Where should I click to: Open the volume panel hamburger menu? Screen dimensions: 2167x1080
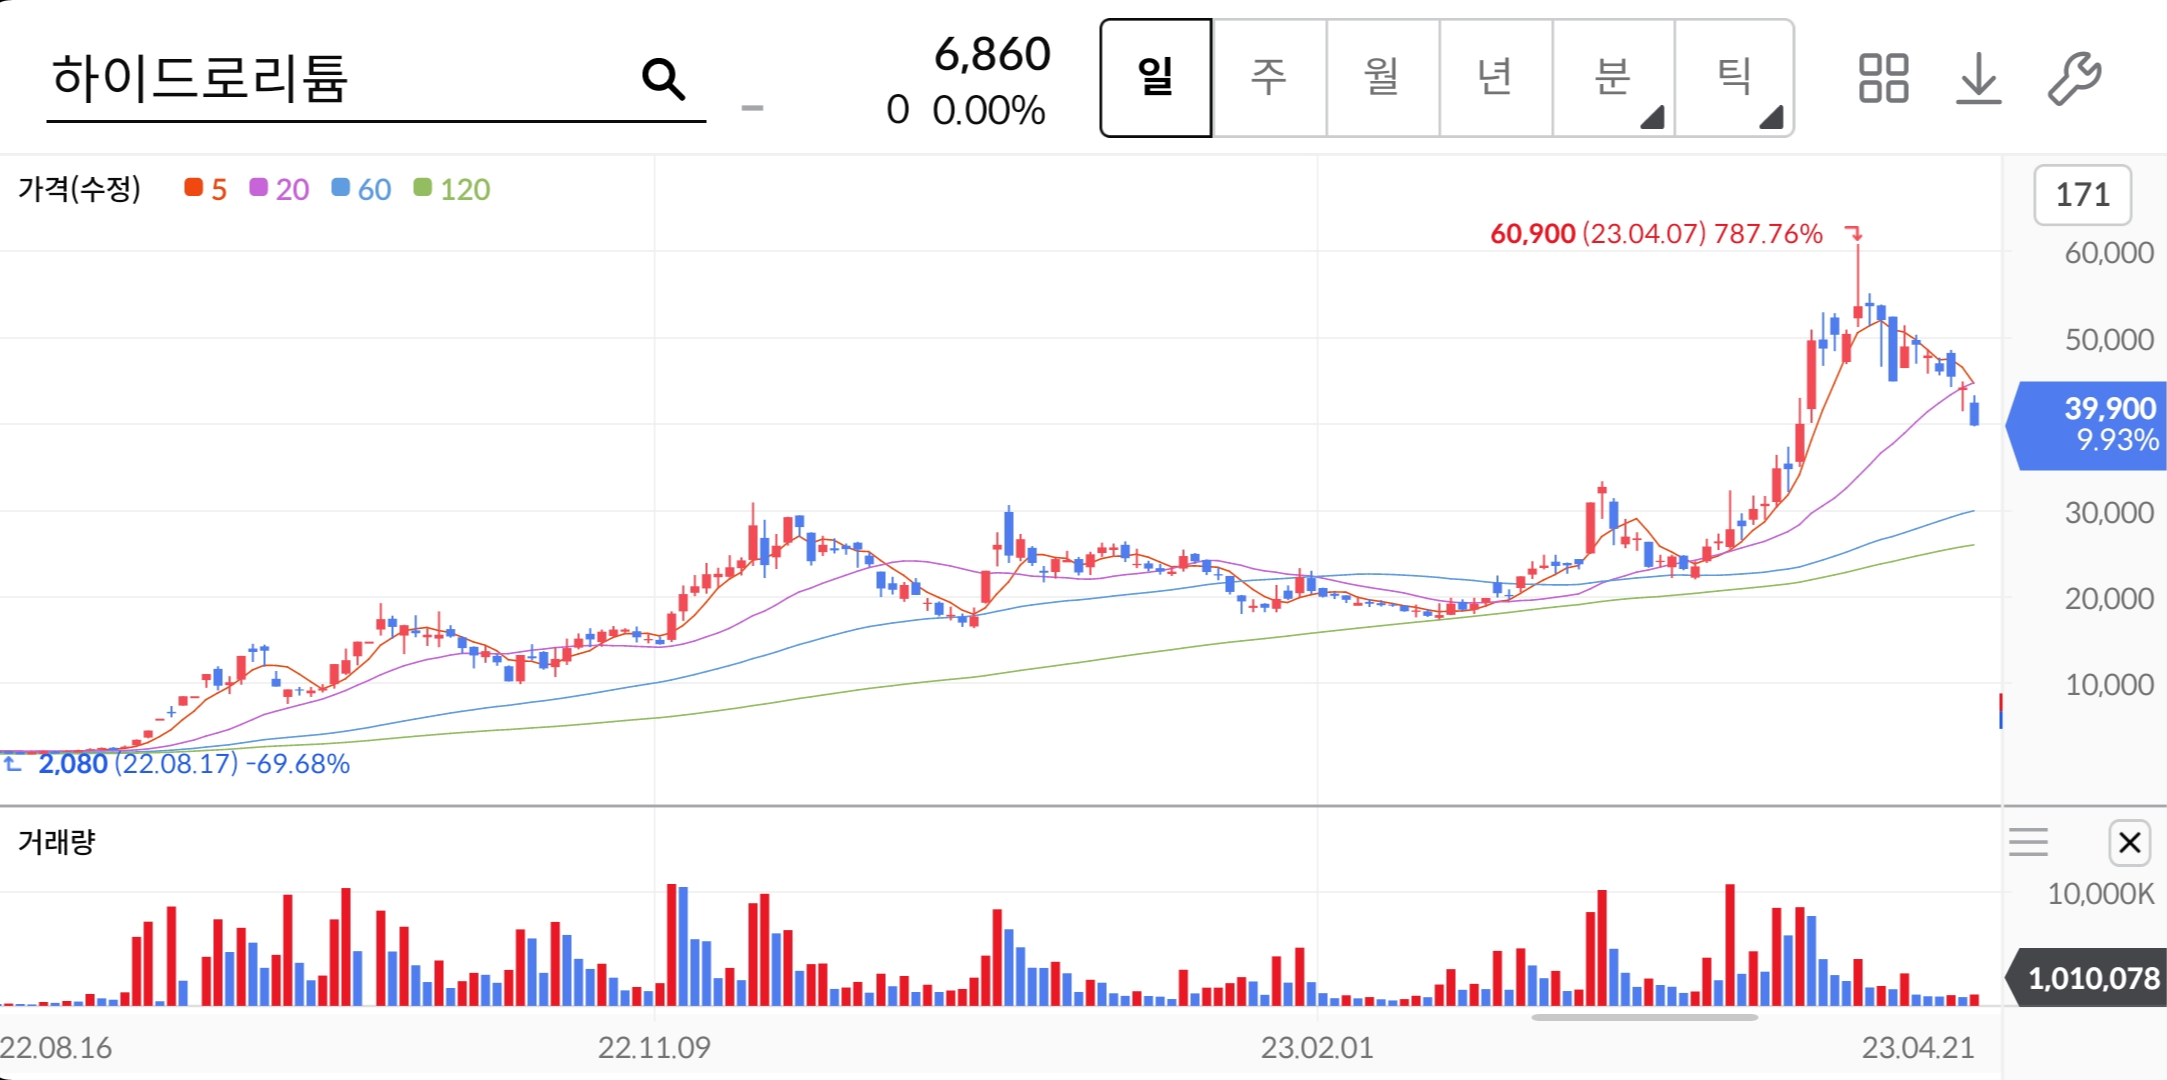tap(2028, 843)
